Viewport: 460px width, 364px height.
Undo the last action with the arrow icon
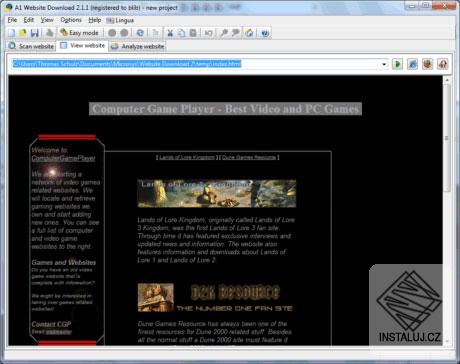click(x=209, y=33)
